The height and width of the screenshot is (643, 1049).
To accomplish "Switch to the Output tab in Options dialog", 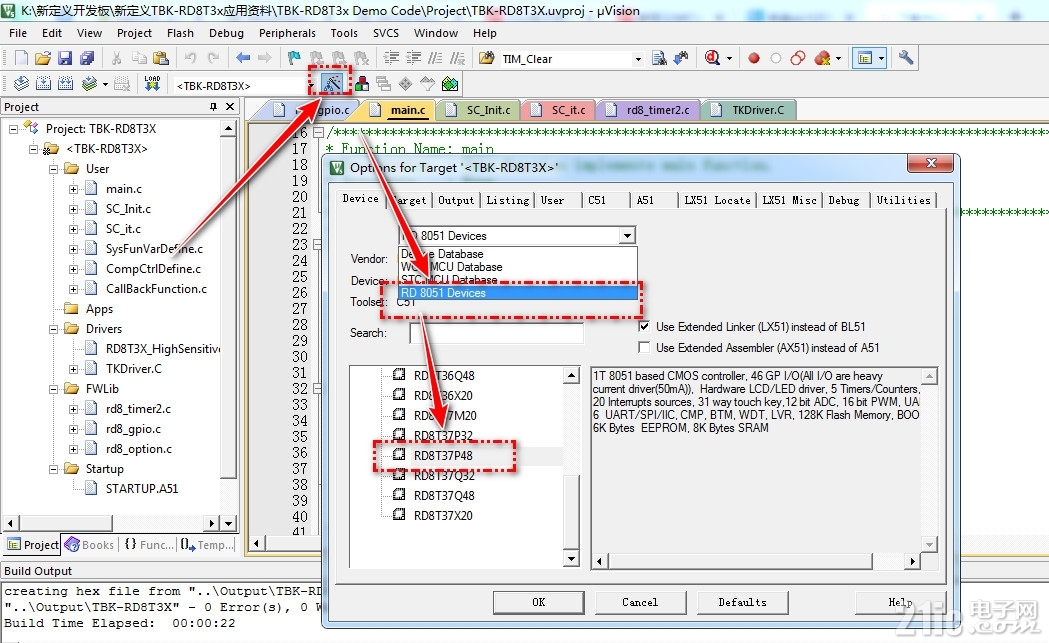I will tap(456, 200).
